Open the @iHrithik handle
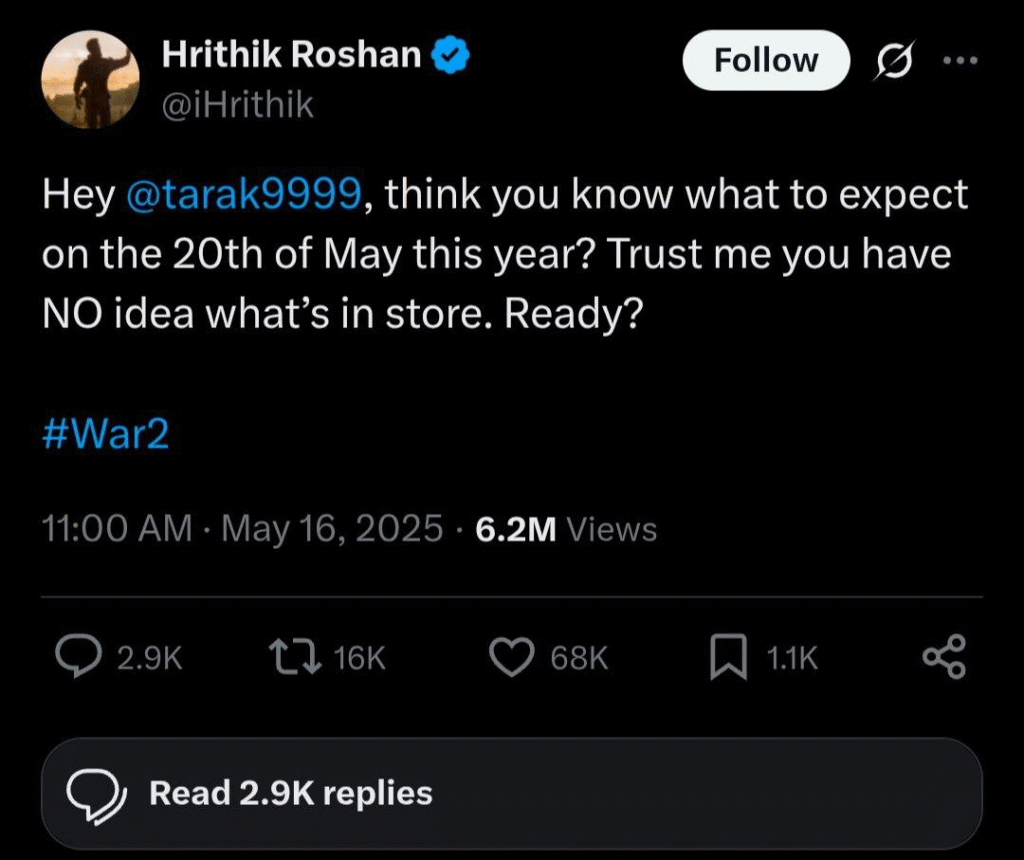 [237, 103]
